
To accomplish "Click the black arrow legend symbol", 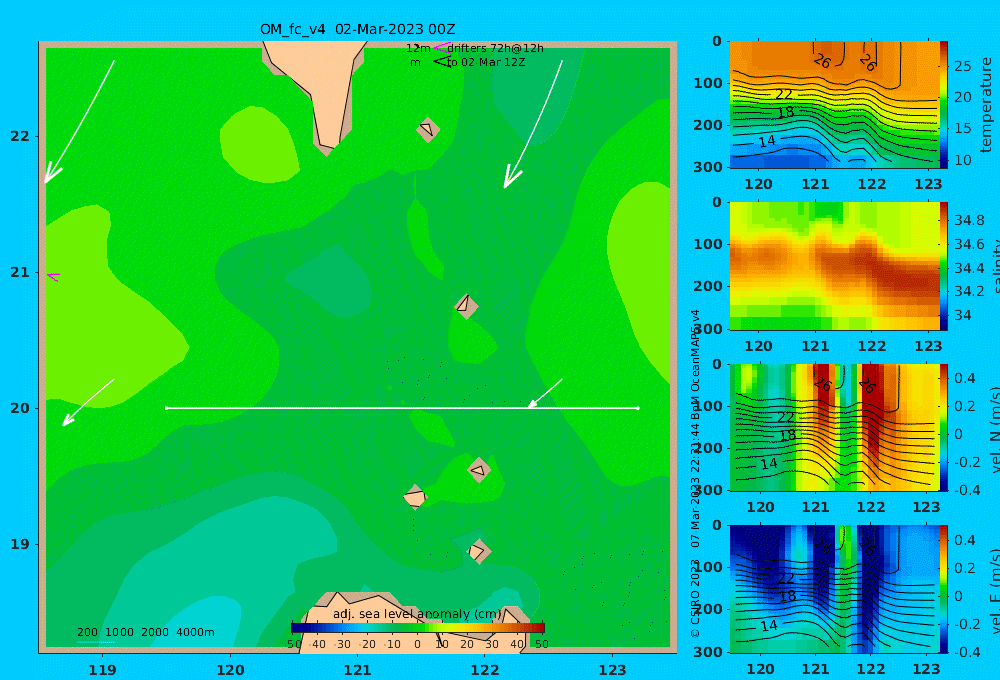I will pos(442,62).
